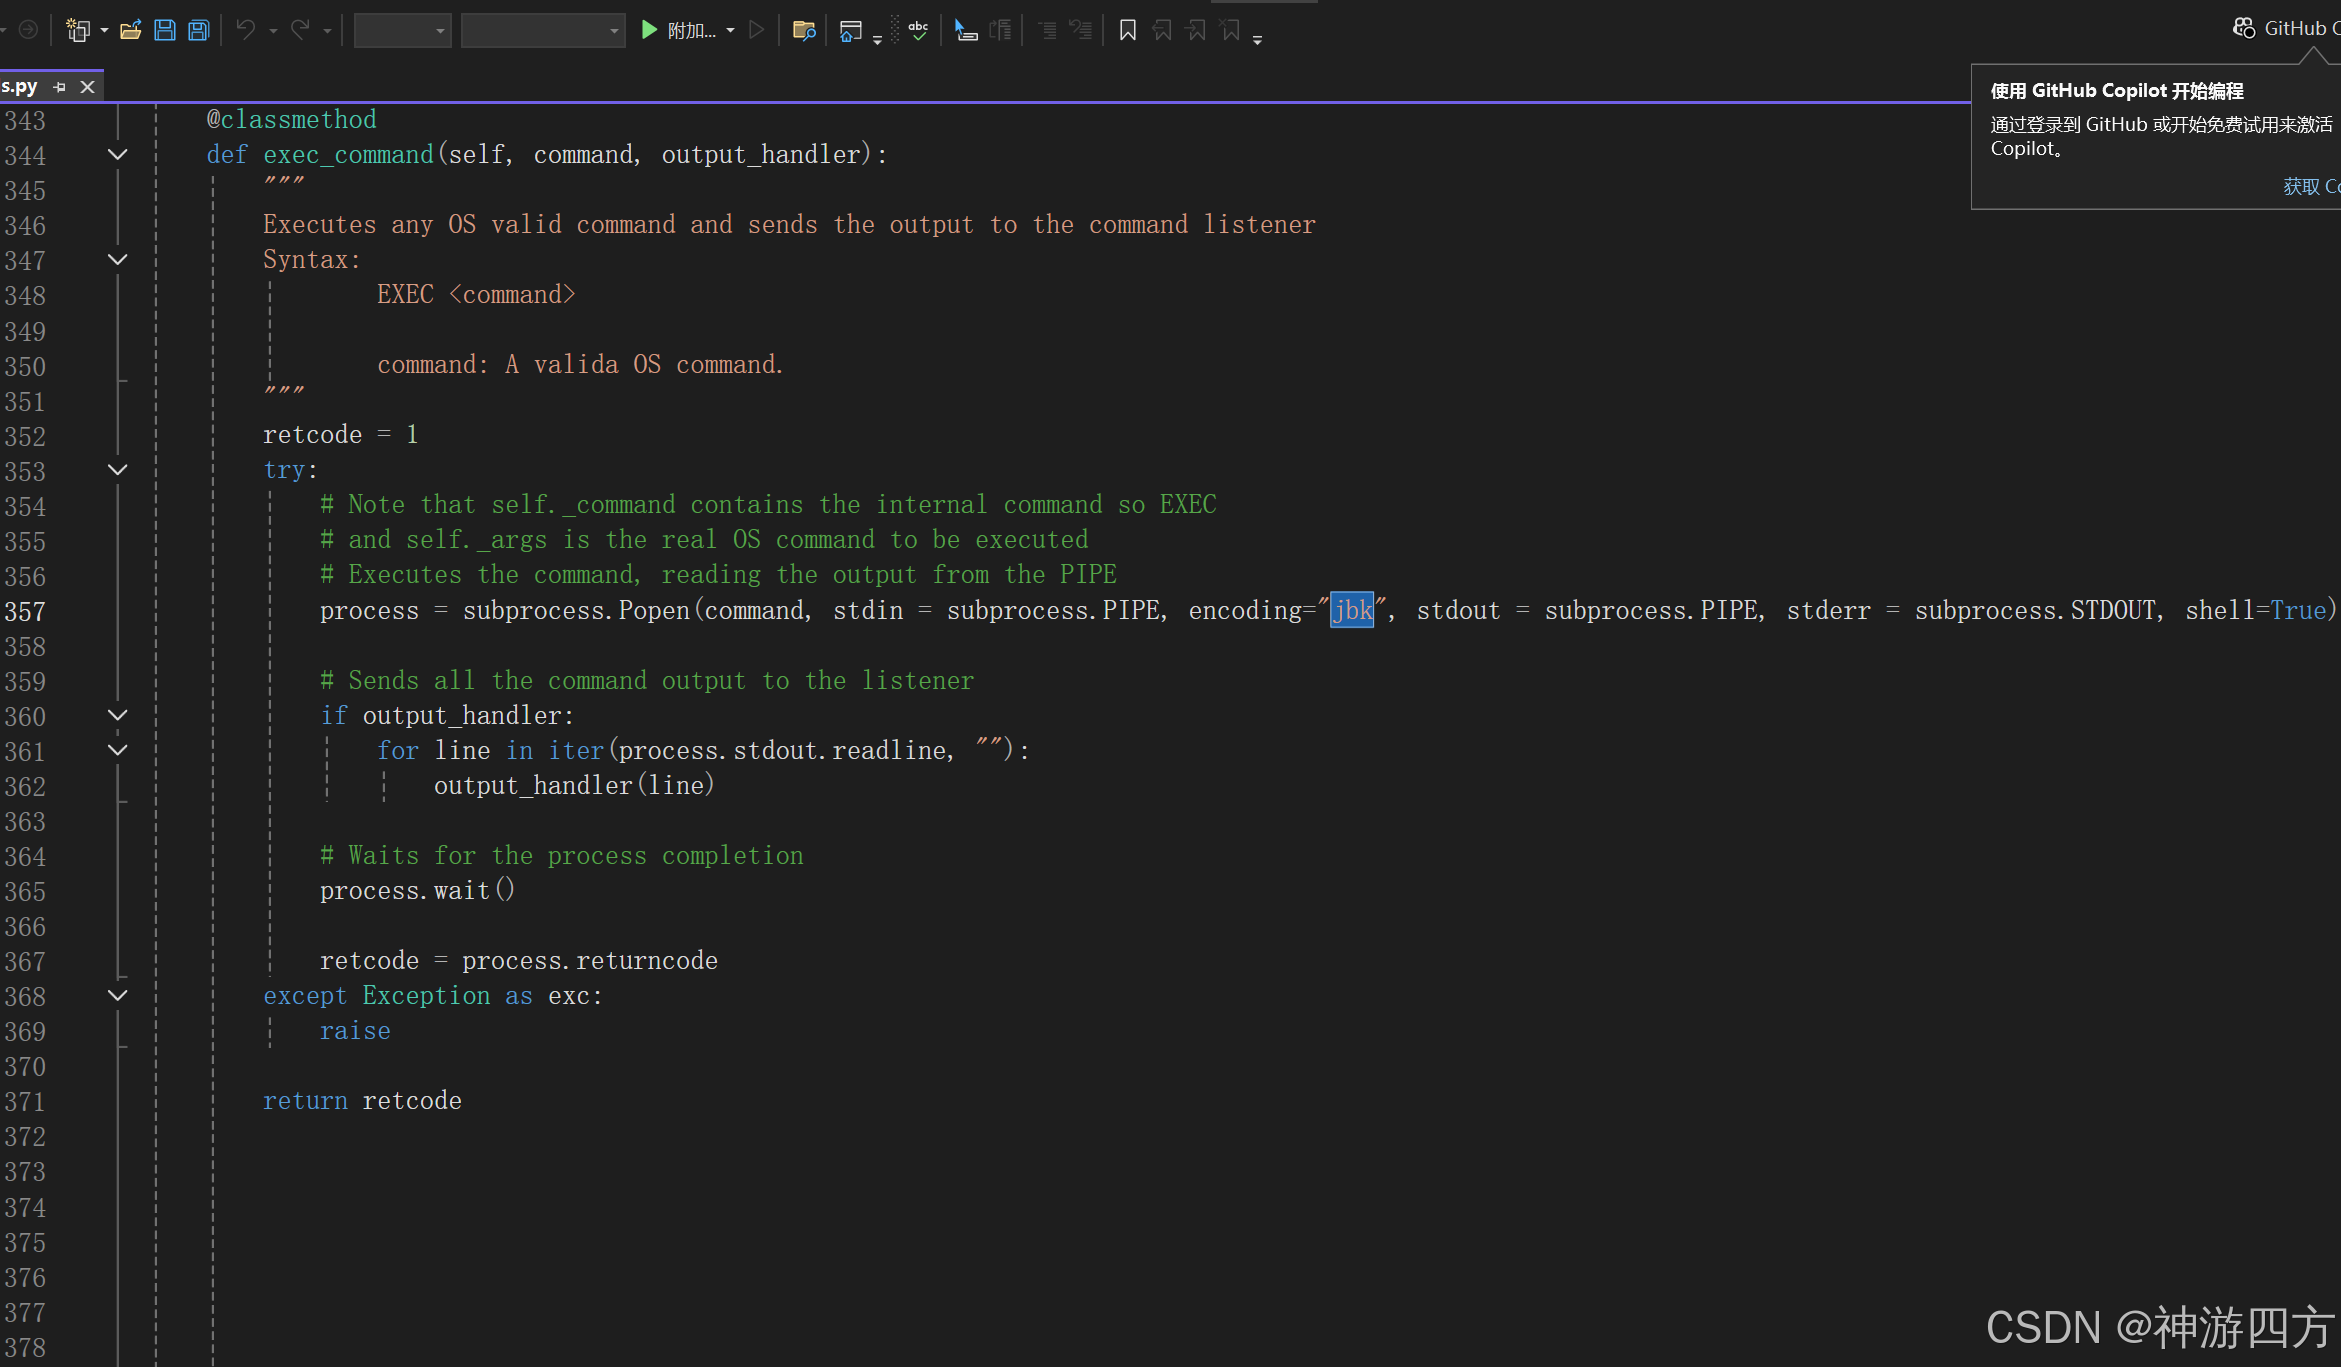Image resolution: width=2341 pixels, height=1367 pixels.
Task: Click the spell checker abc icon
Action: pyautogui.click(x=918, y=30)
